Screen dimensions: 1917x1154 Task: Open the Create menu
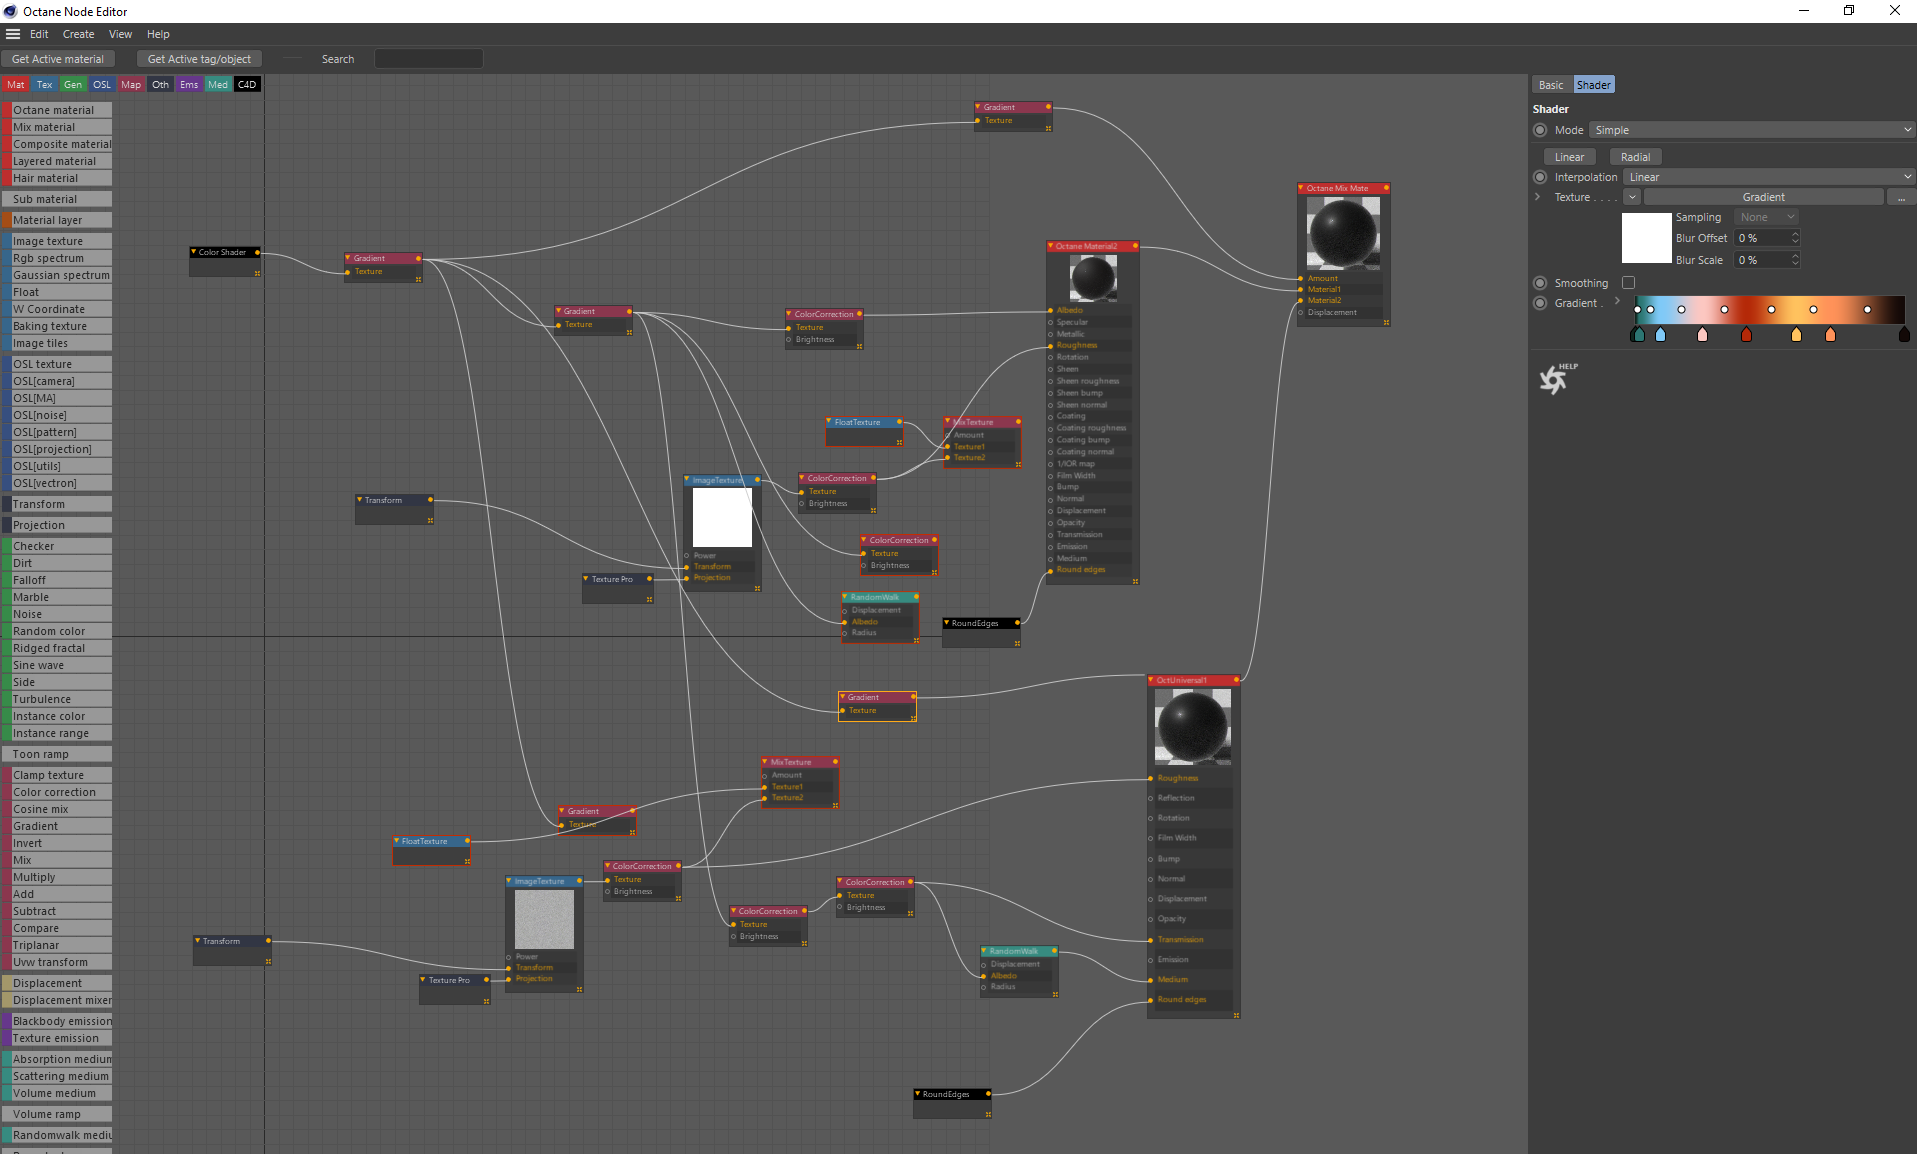78,34
